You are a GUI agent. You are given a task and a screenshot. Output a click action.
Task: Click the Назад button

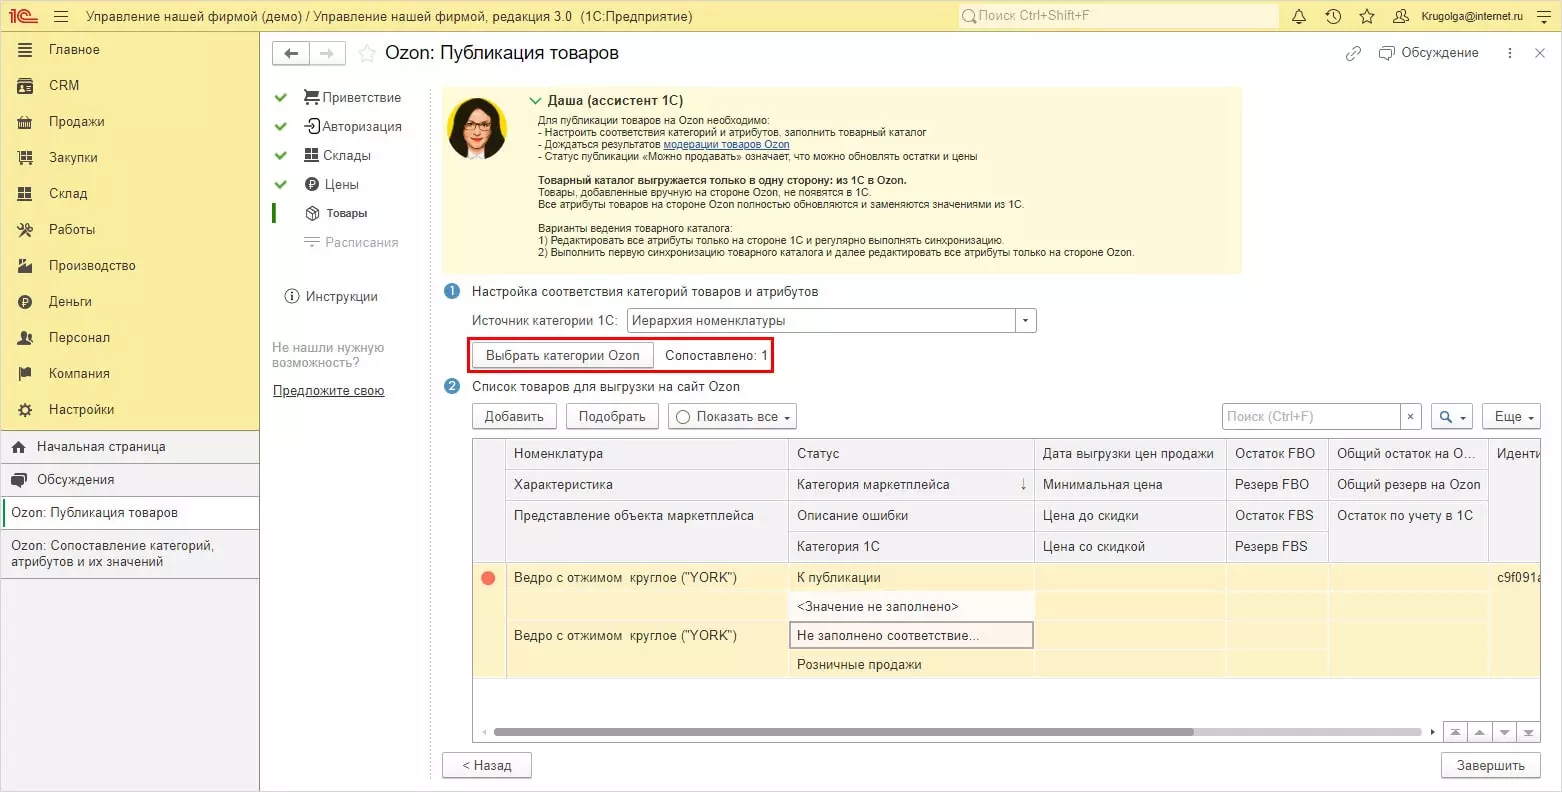tap(487, 766)
